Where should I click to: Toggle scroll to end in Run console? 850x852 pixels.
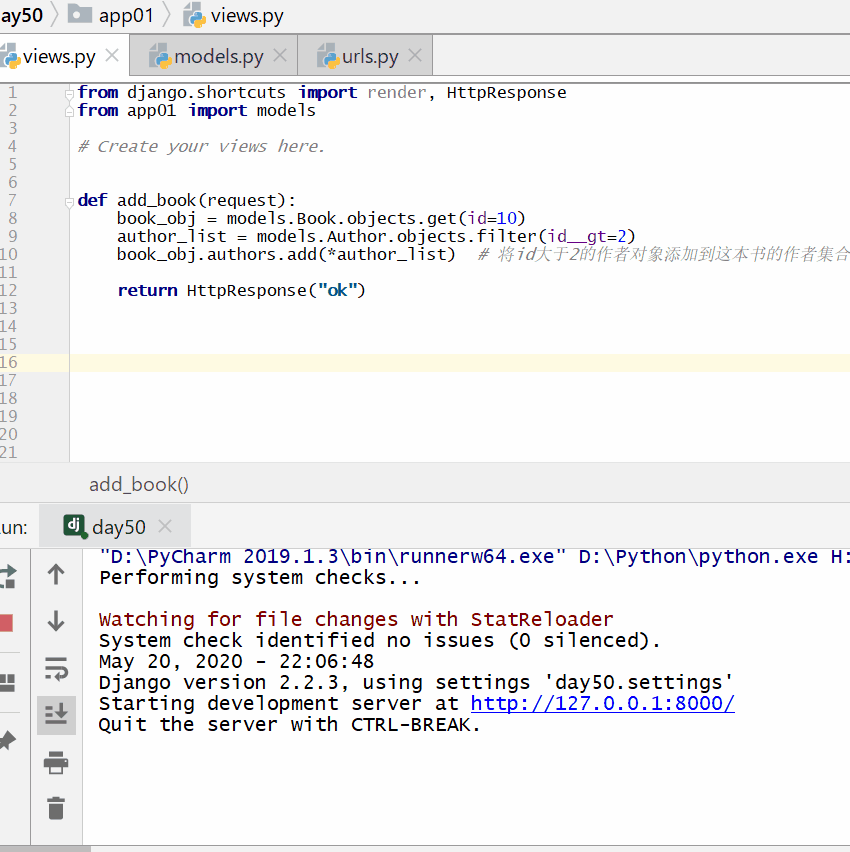click(56, 715)
